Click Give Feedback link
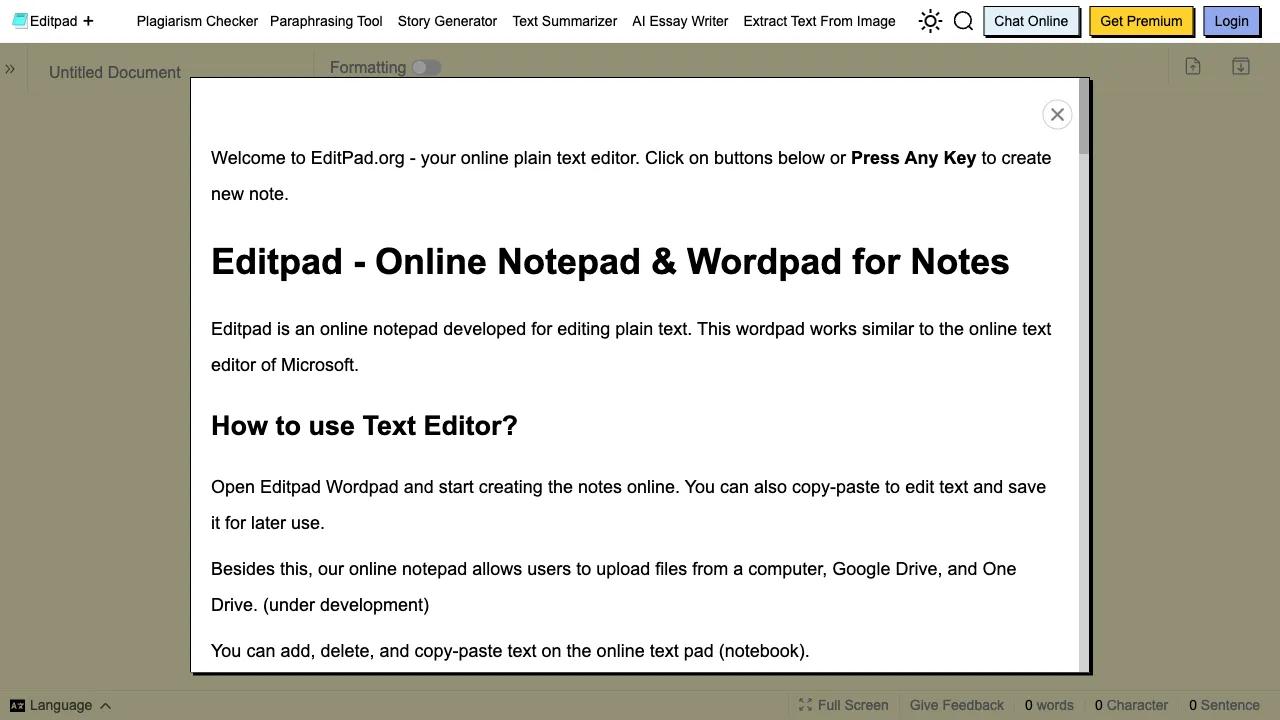This screenshot has width=1280, height=720. (x=956, y=705)
